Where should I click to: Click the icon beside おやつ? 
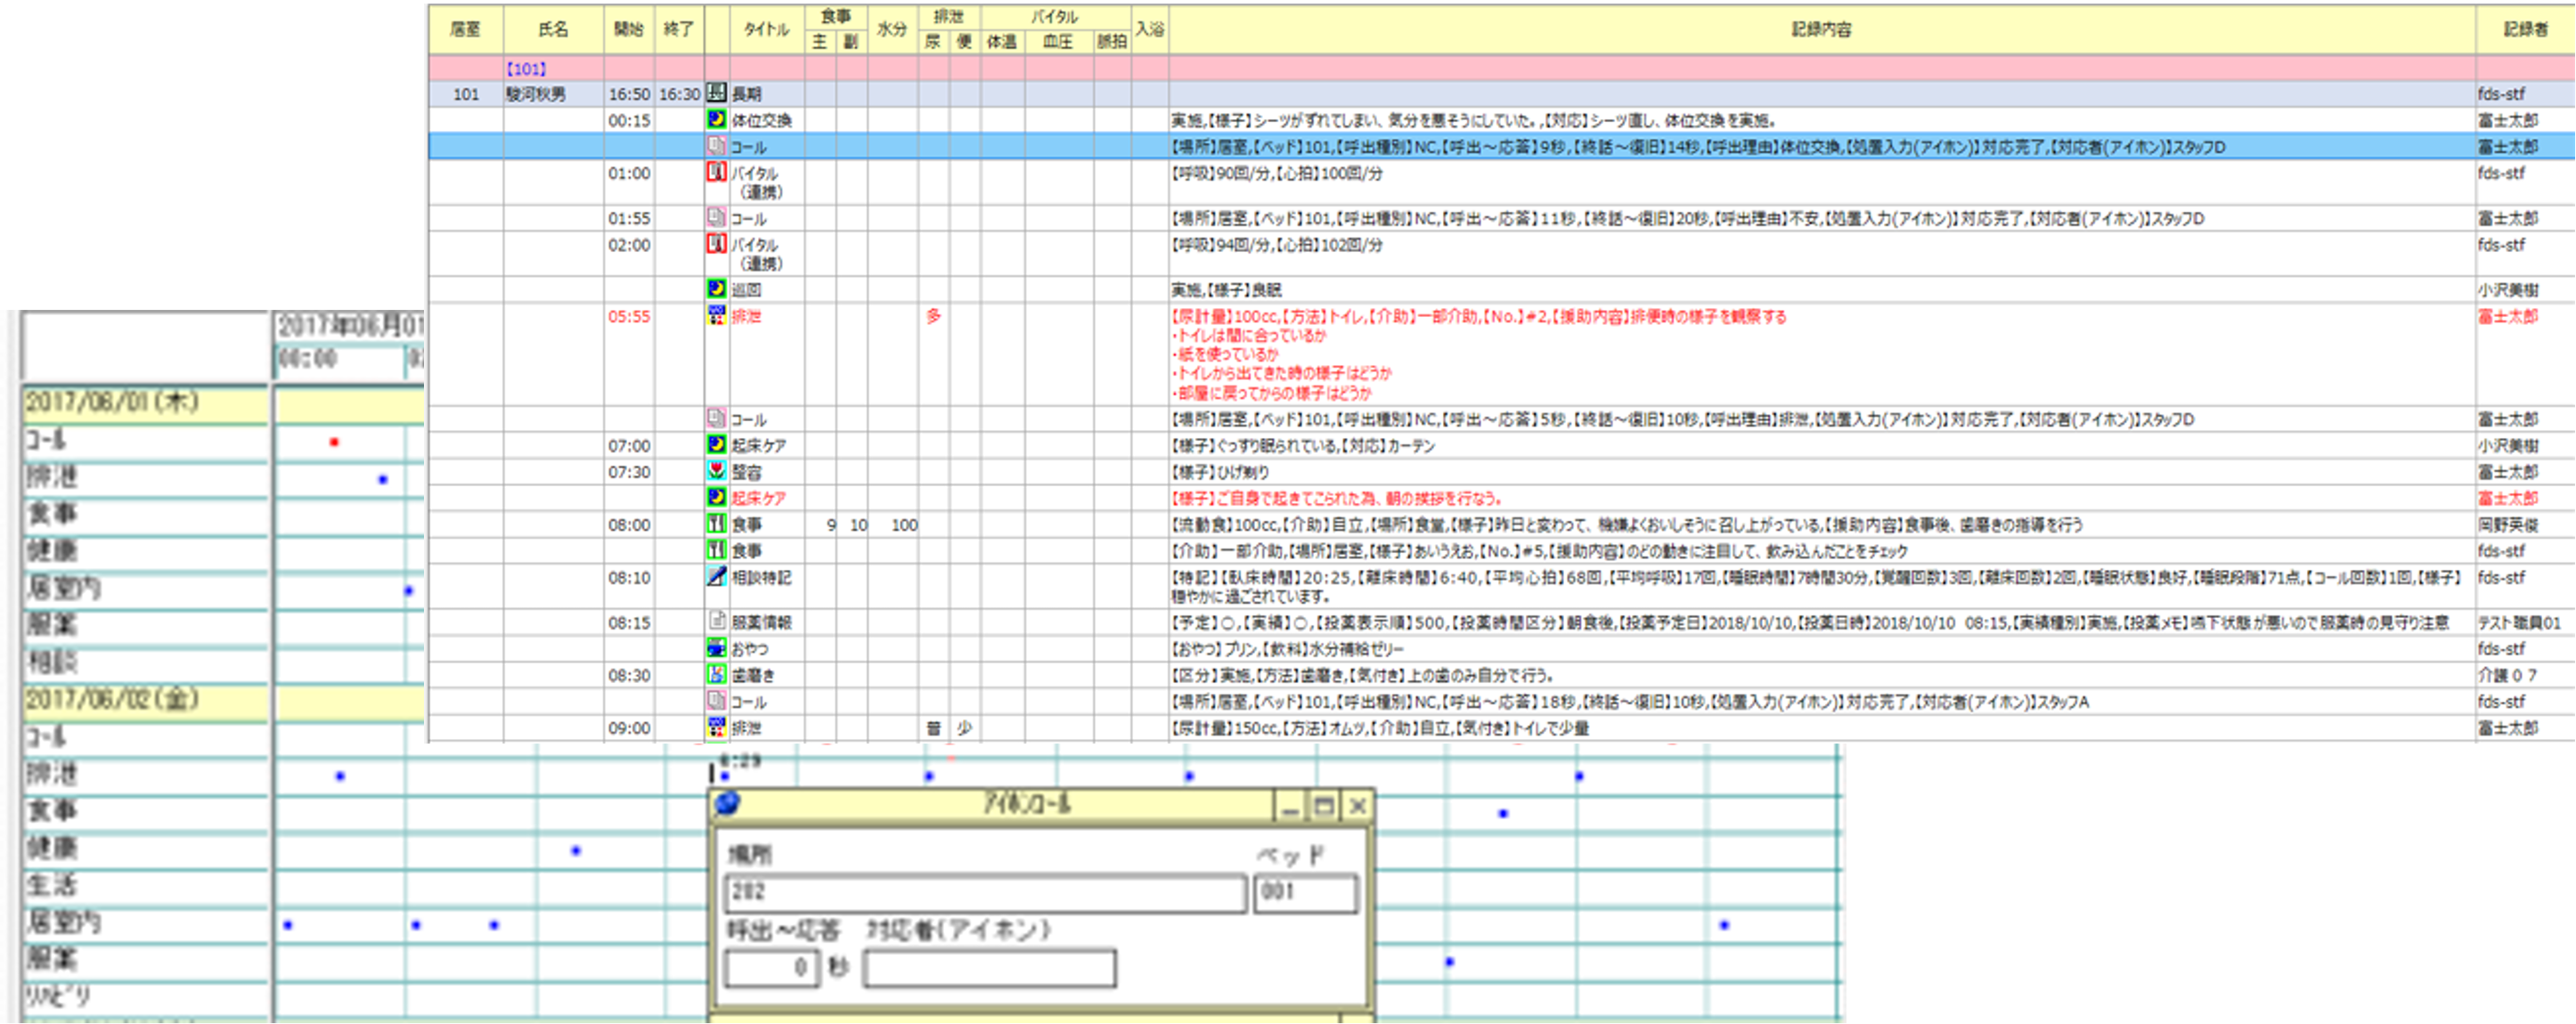(x=716, y=648)
